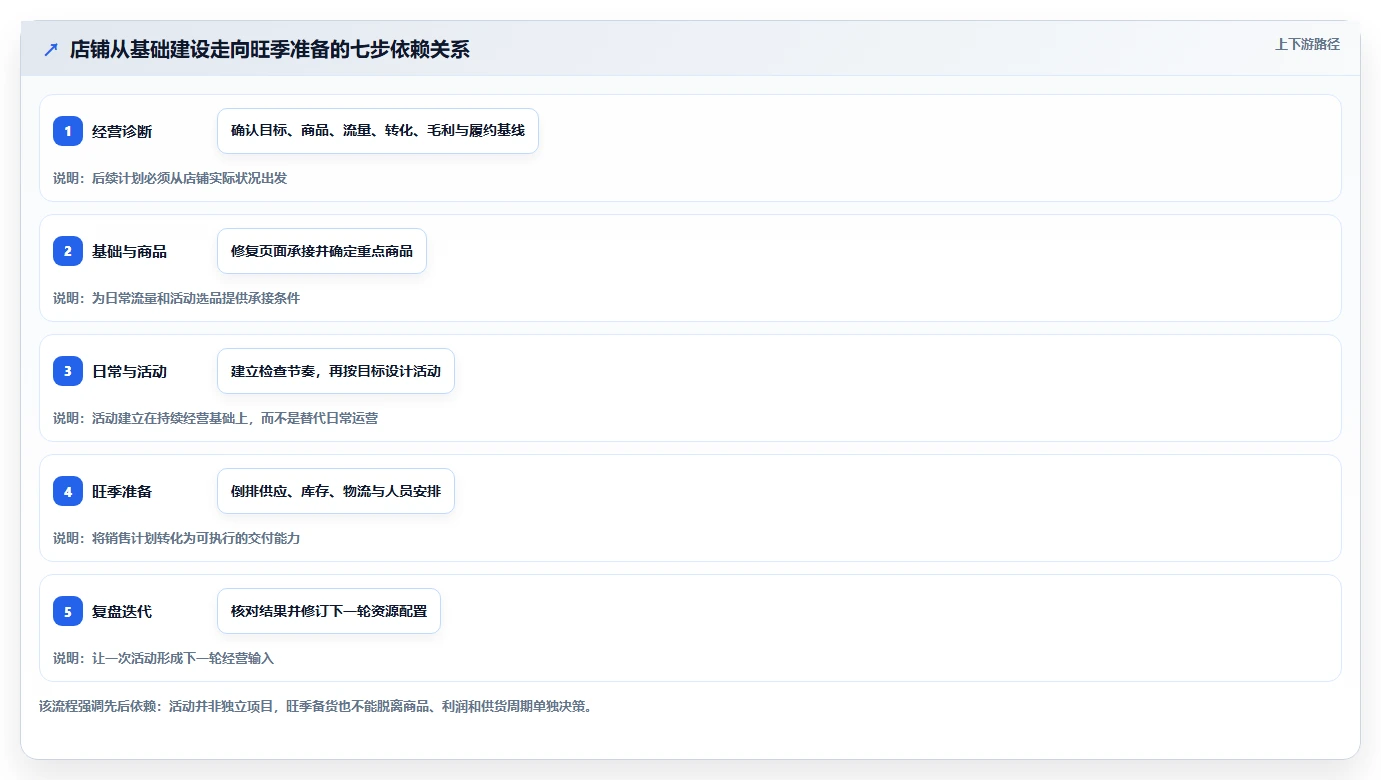This screenshot has width=1381, height=780.
Task: Click the step number 4 badge
Action: tap(68, 491)
